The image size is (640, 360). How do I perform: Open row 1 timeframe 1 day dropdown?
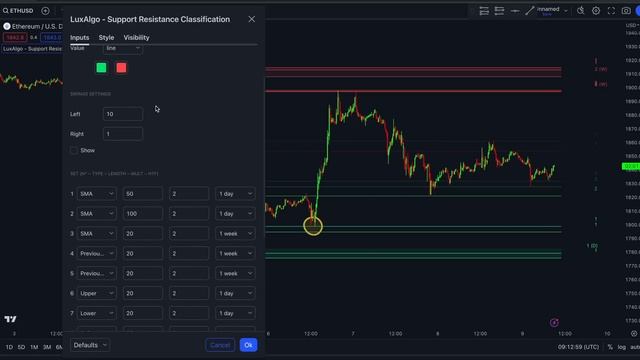[x=236, y=194]
